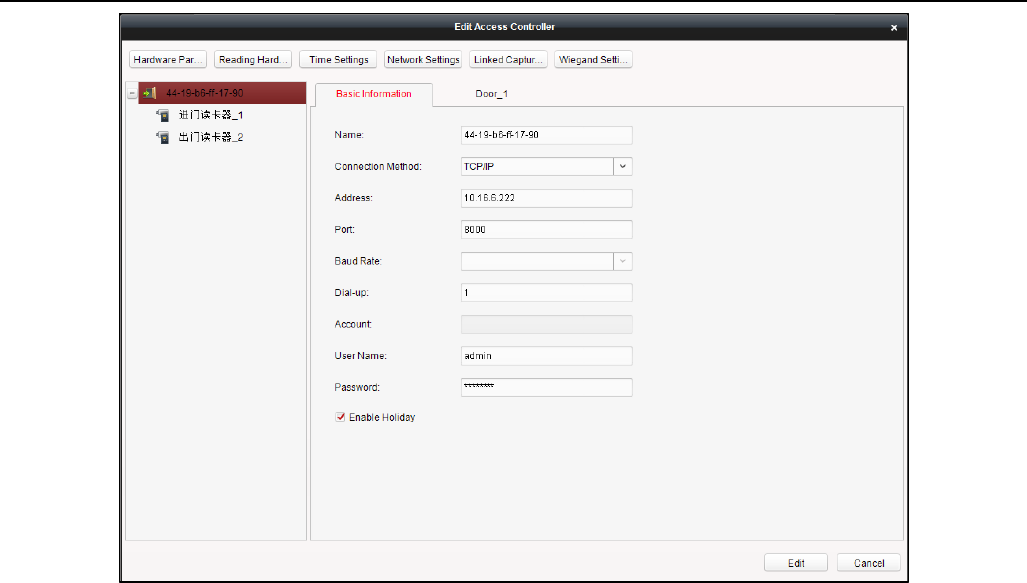The image size is (1027, 583).
Task: Click the Cancel button
Action: click(868, 563)
